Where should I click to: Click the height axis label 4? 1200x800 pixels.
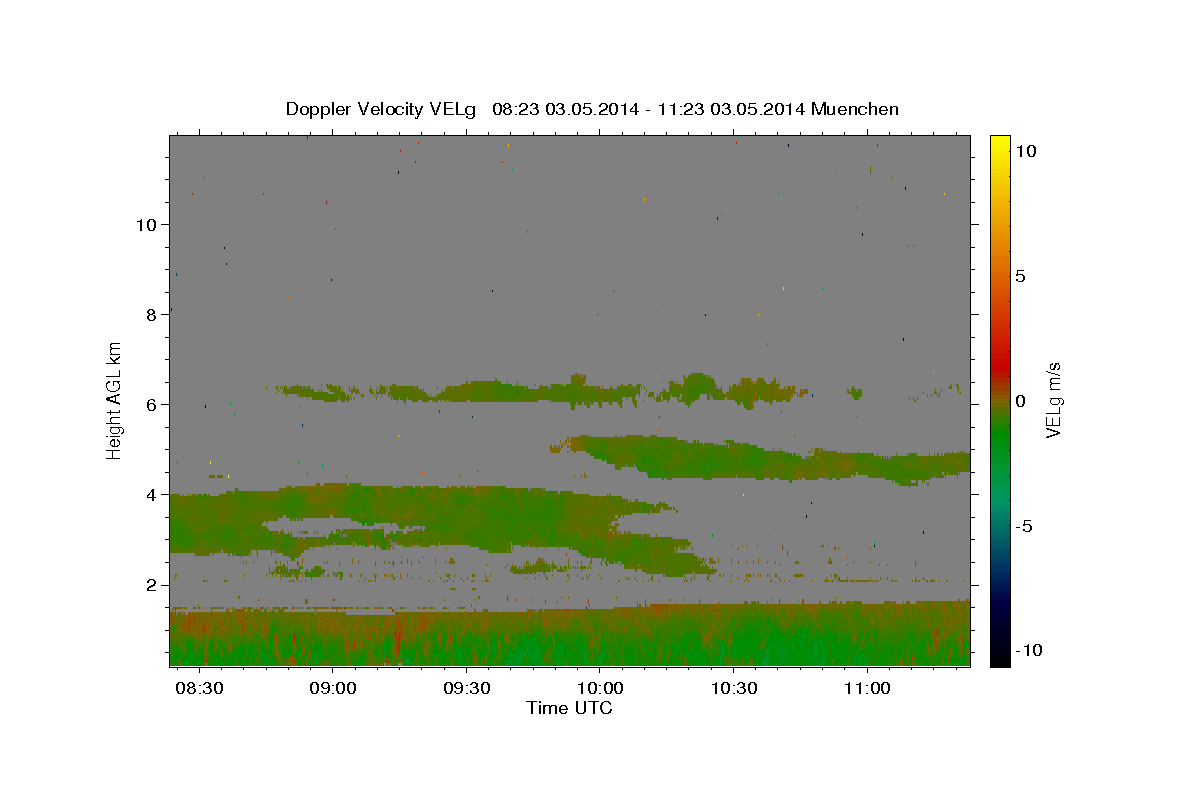(152, 494)
